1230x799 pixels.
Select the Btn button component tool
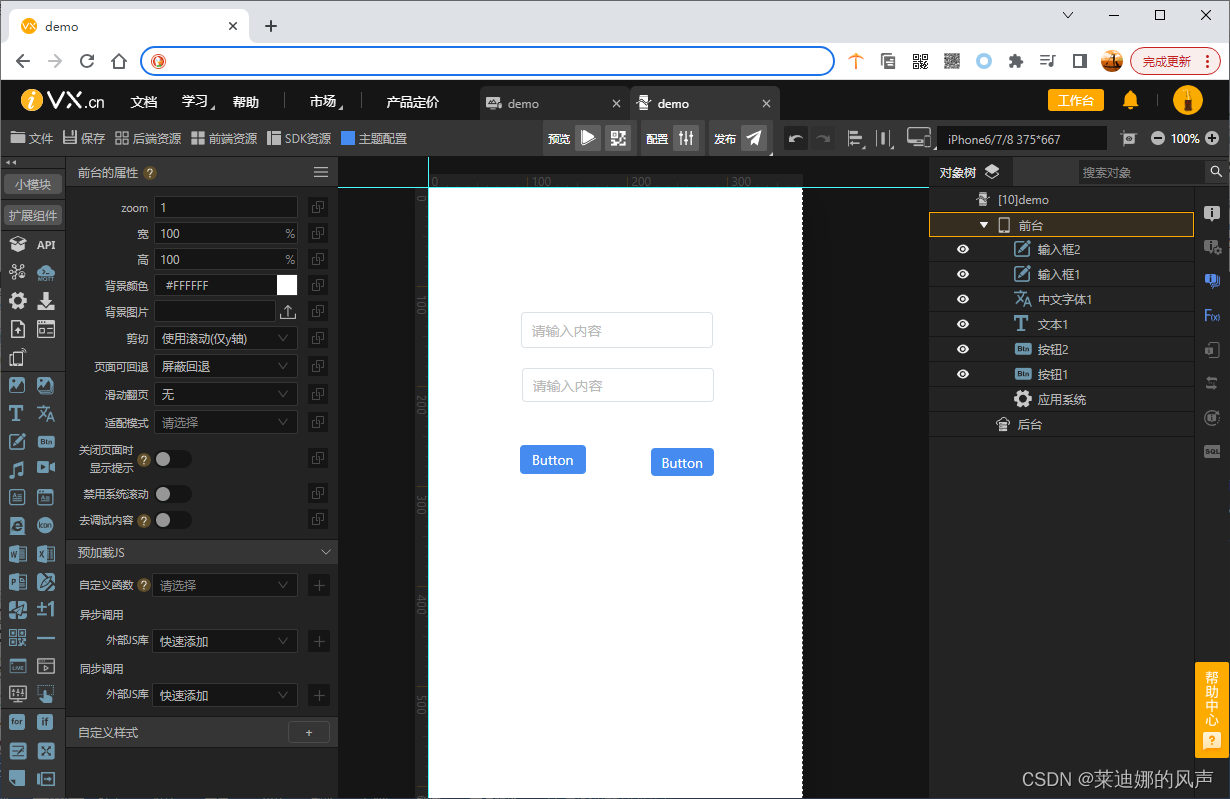(x=46, y=441)
